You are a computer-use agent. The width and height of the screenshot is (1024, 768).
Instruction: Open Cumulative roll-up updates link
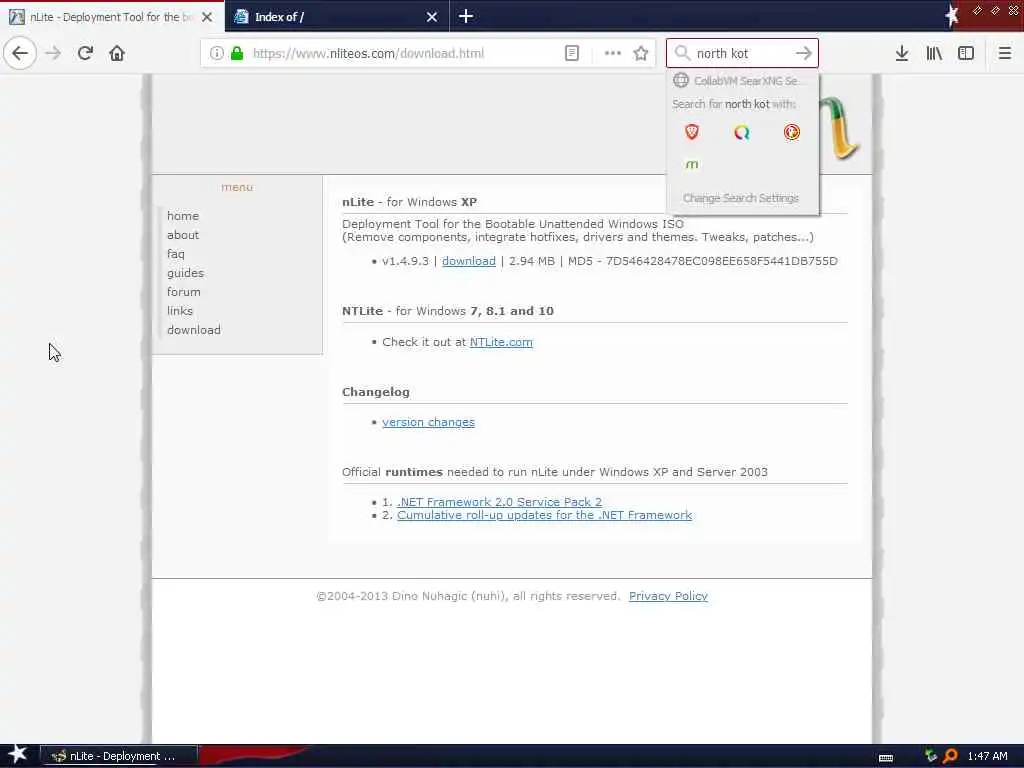coord(545,515)
